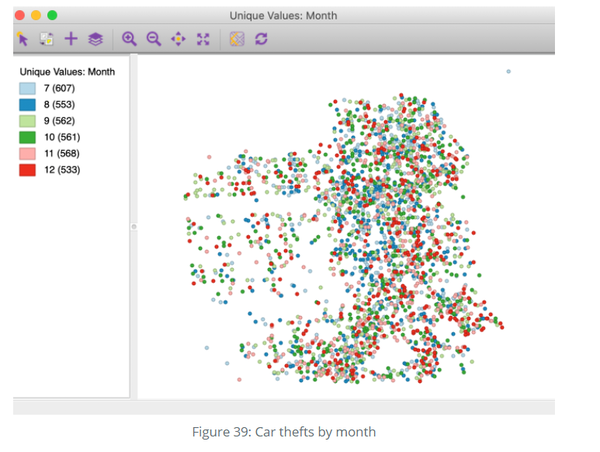Click light blue swatch for month 7
Screen dimensions: 600x452
pyautogui.click(x=27, y=88)
